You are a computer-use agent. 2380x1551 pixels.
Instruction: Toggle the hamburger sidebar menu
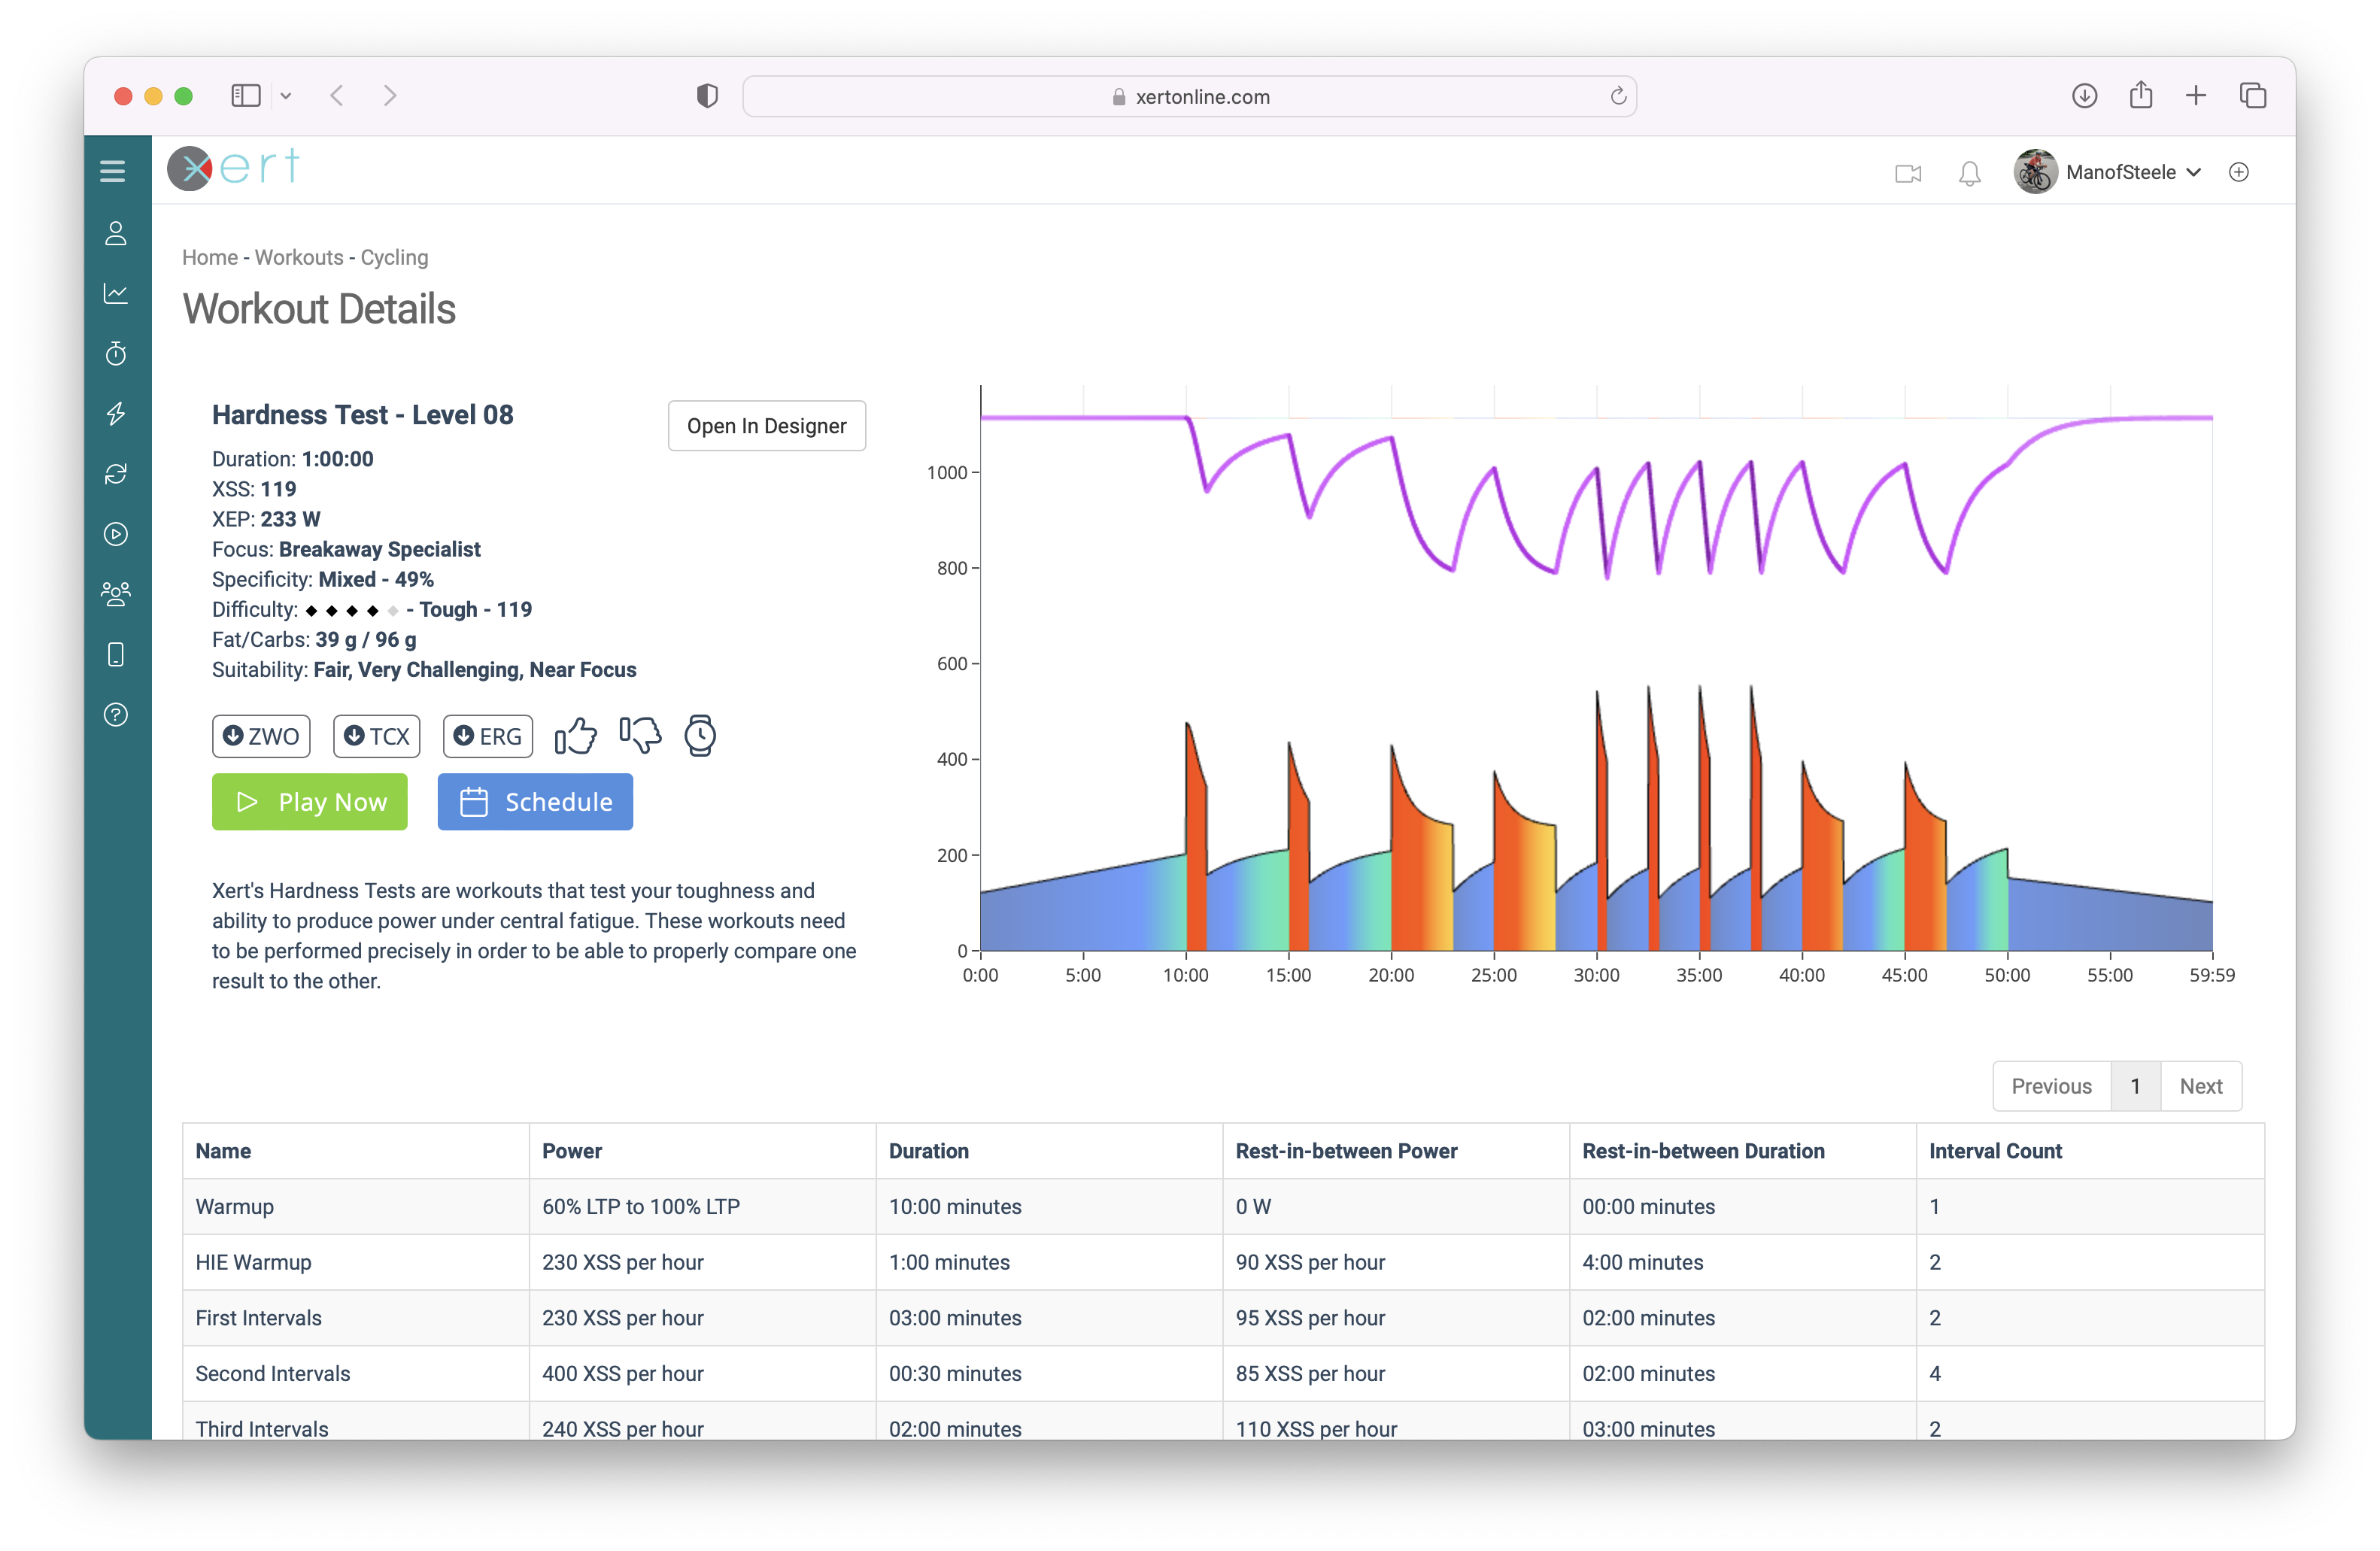tap(113, 171)
